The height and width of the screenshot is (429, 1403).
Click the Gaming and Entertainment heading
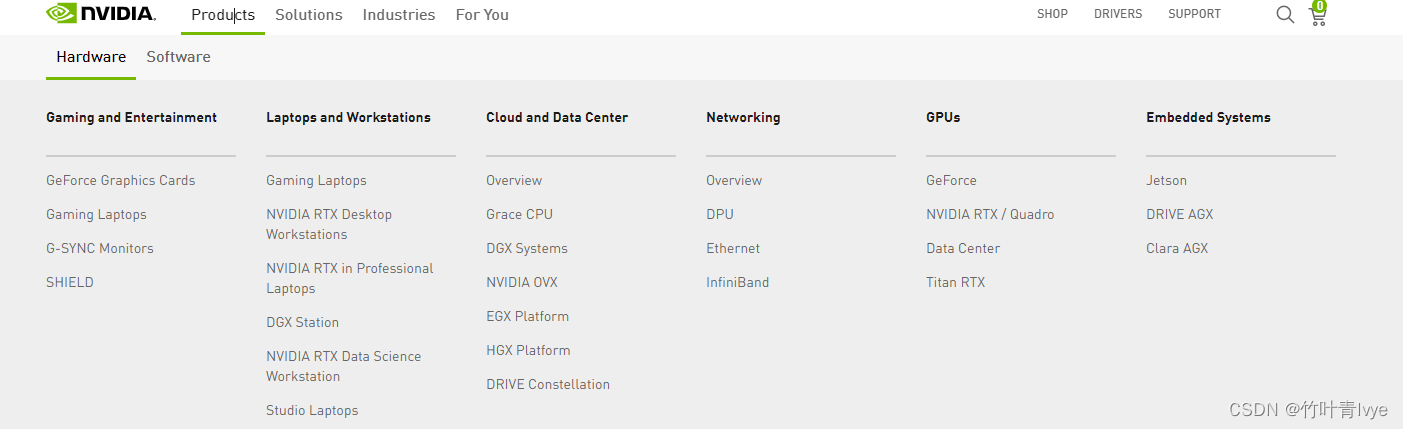click(131, 118)
